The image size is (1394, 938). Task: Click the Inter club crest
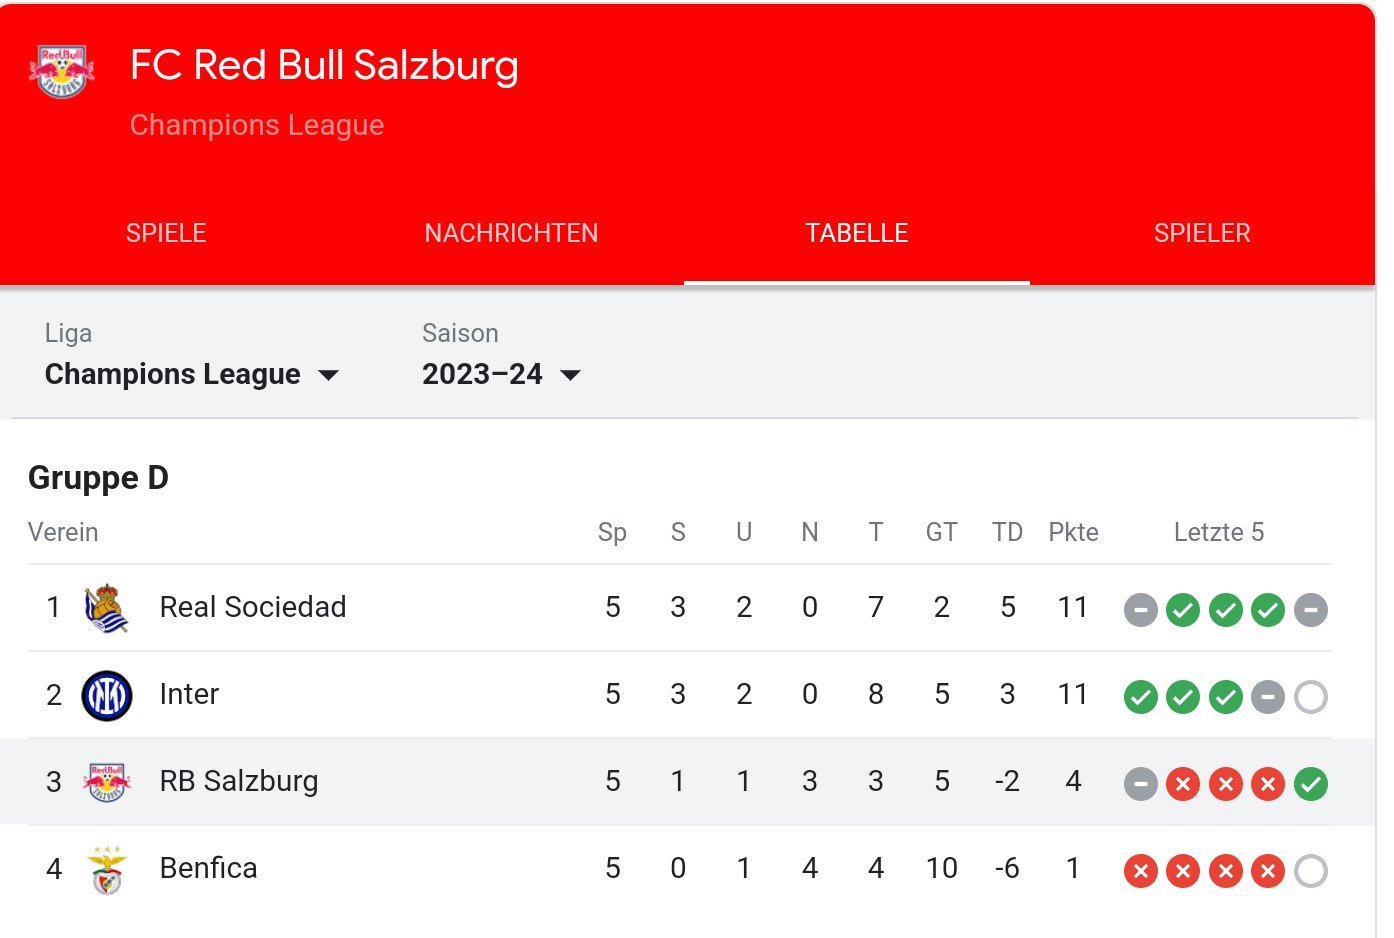(x=106, y=695)
